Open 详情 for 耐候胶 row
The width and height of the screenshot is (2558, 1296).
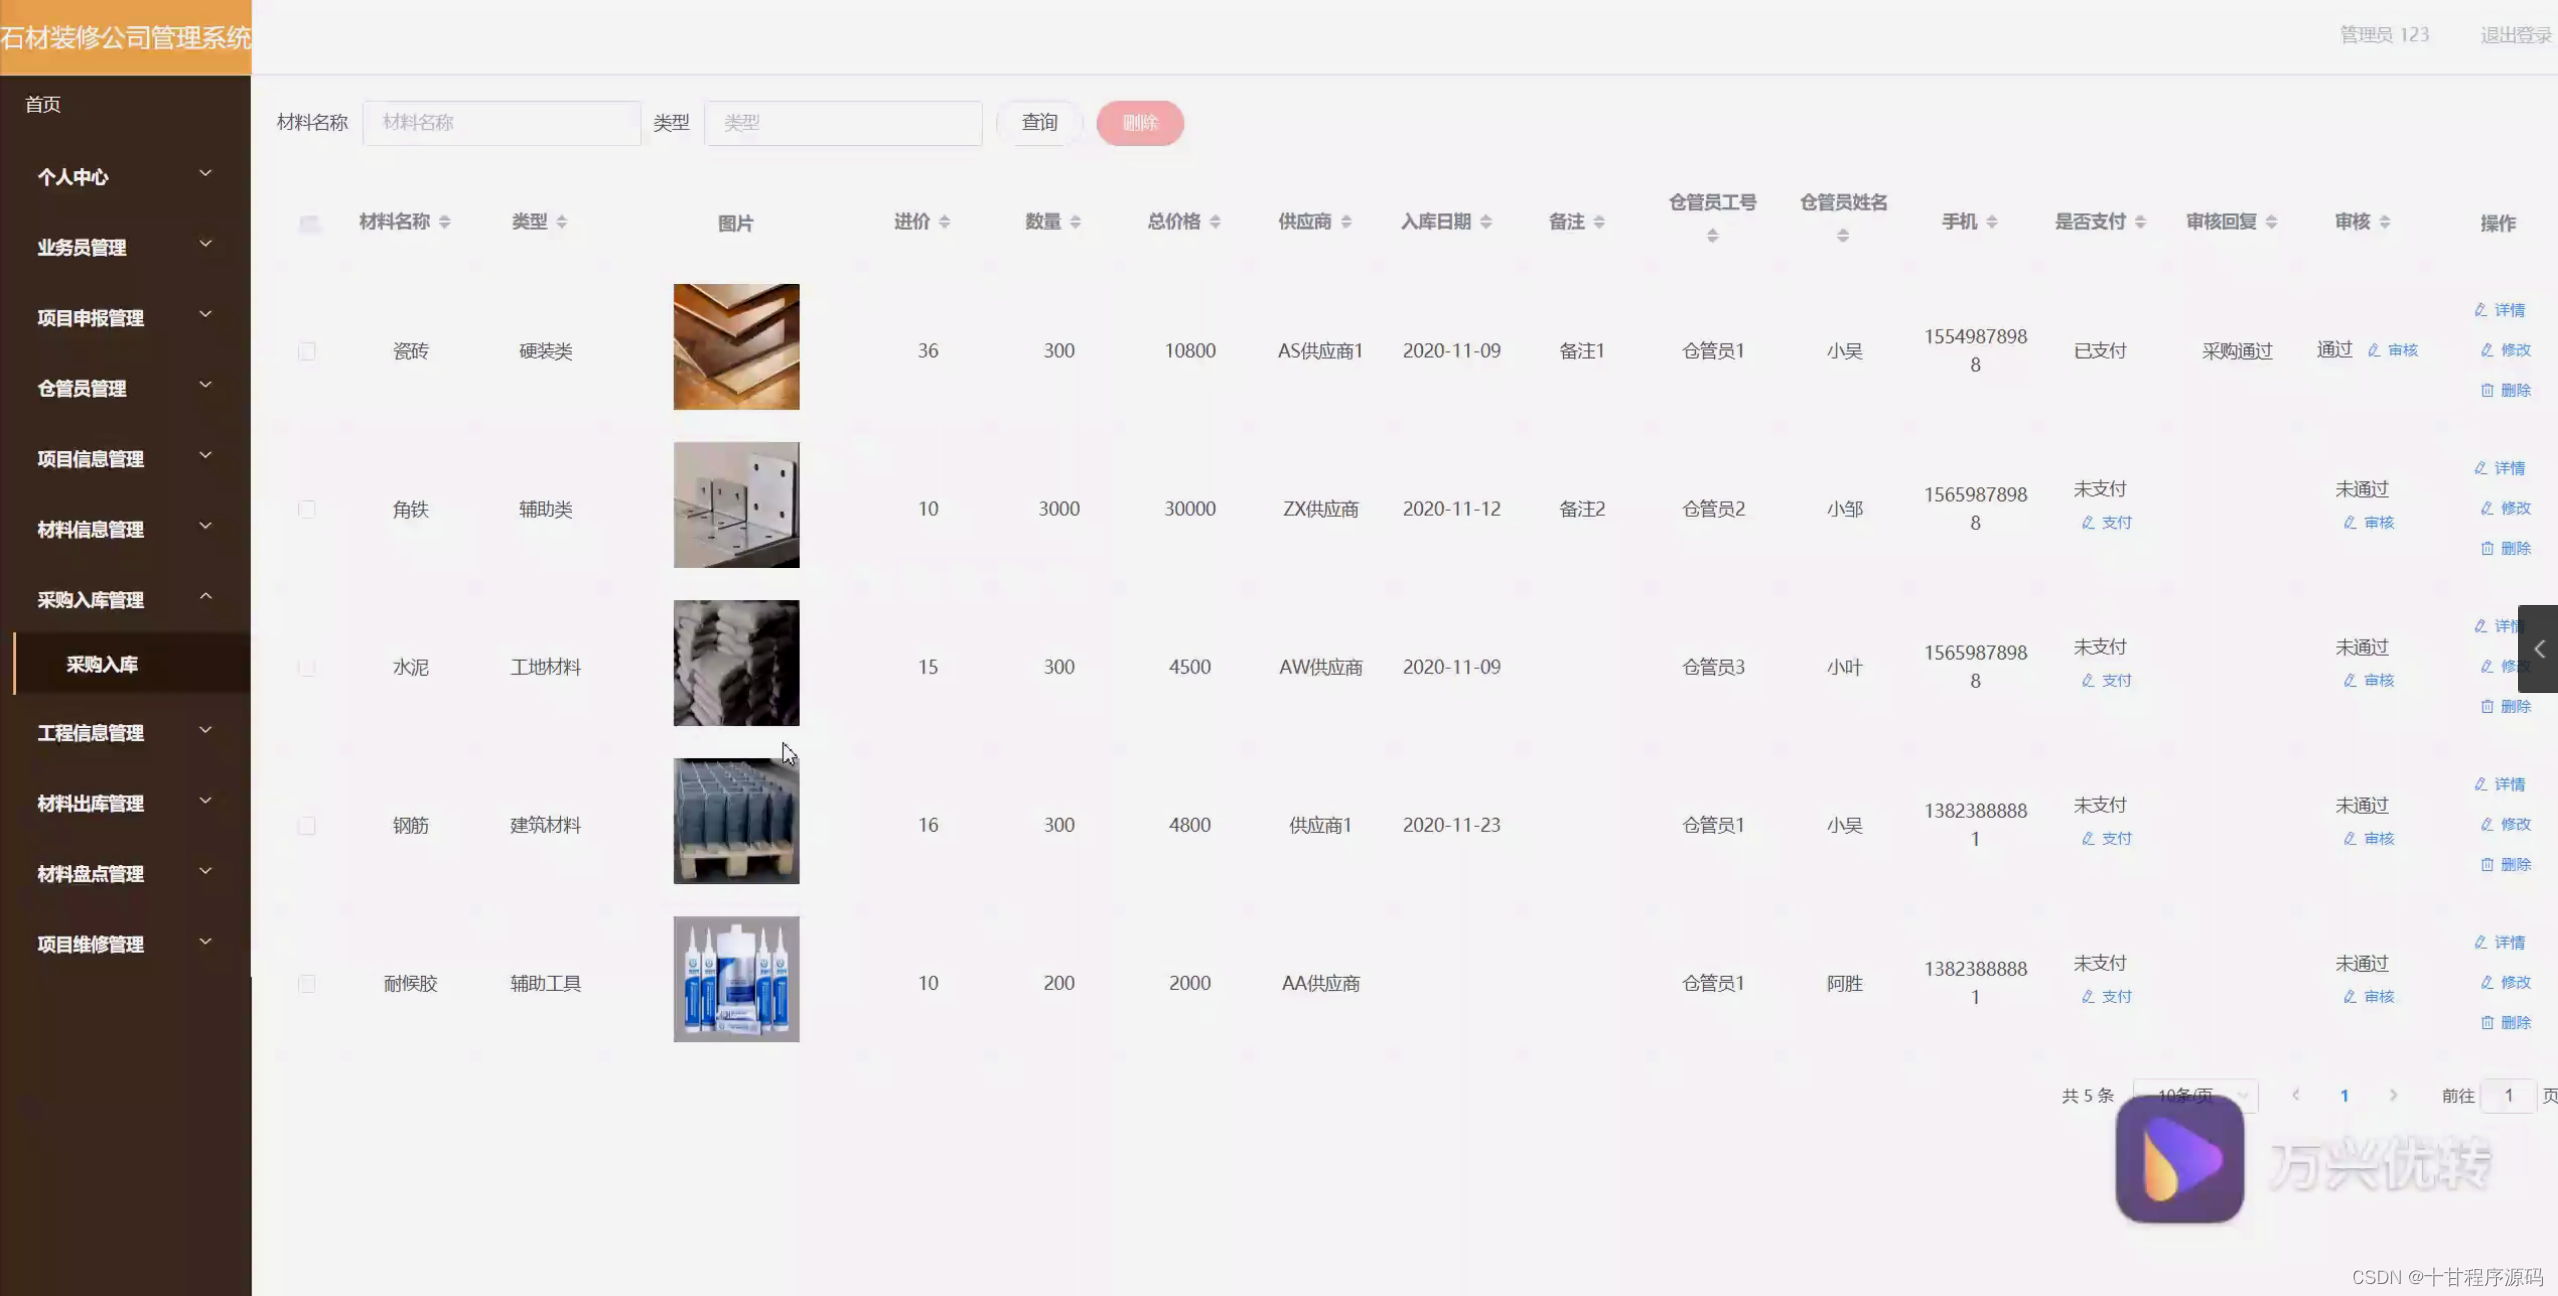pyautogui.click(x=2499, y=942)
